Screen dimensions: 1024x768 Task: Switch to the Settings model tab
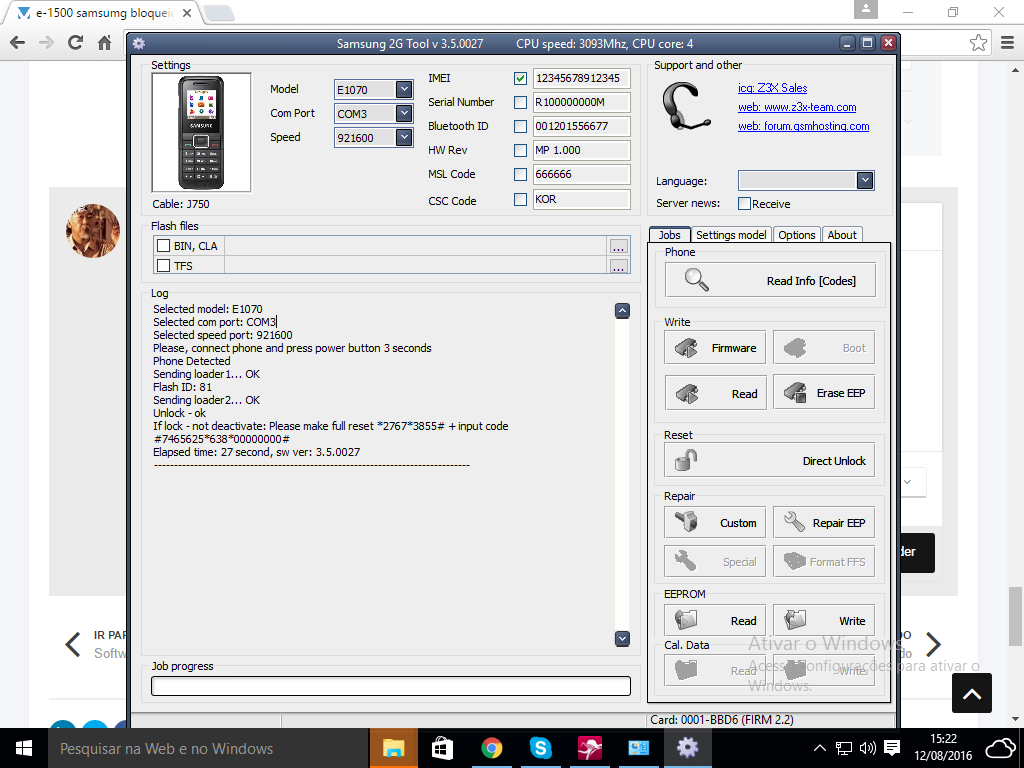tap(731, 235)
